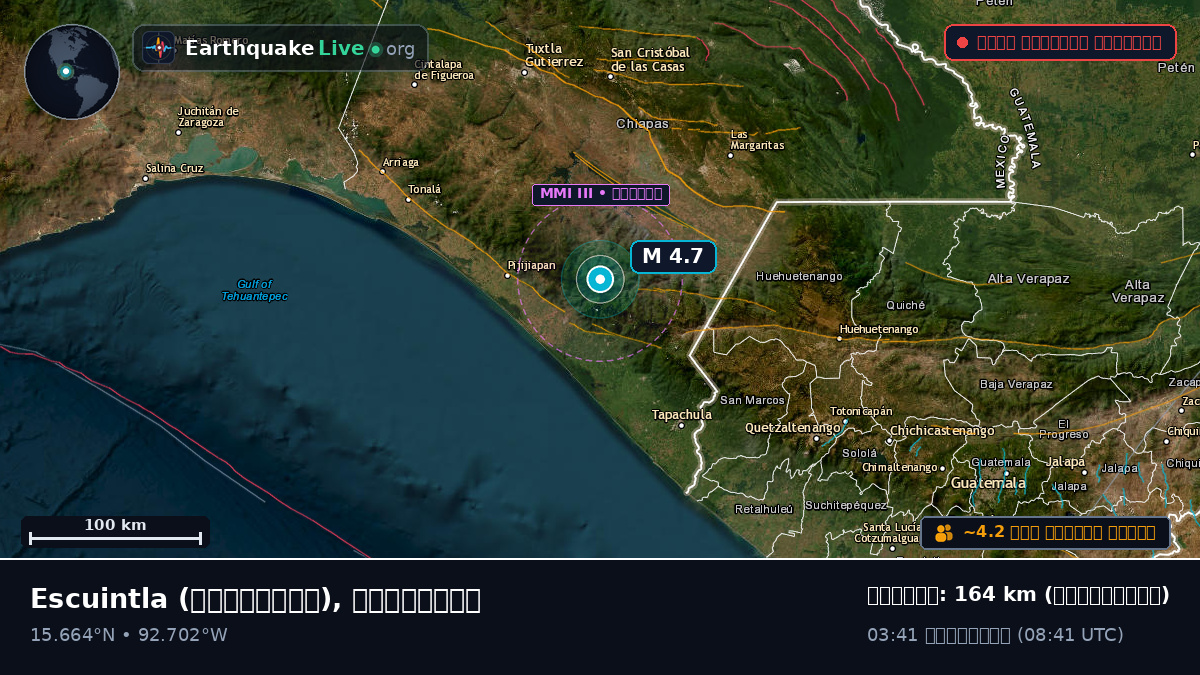Click the Chimaltenango label
Viewport: 1200px width, 675px height.
900,467
